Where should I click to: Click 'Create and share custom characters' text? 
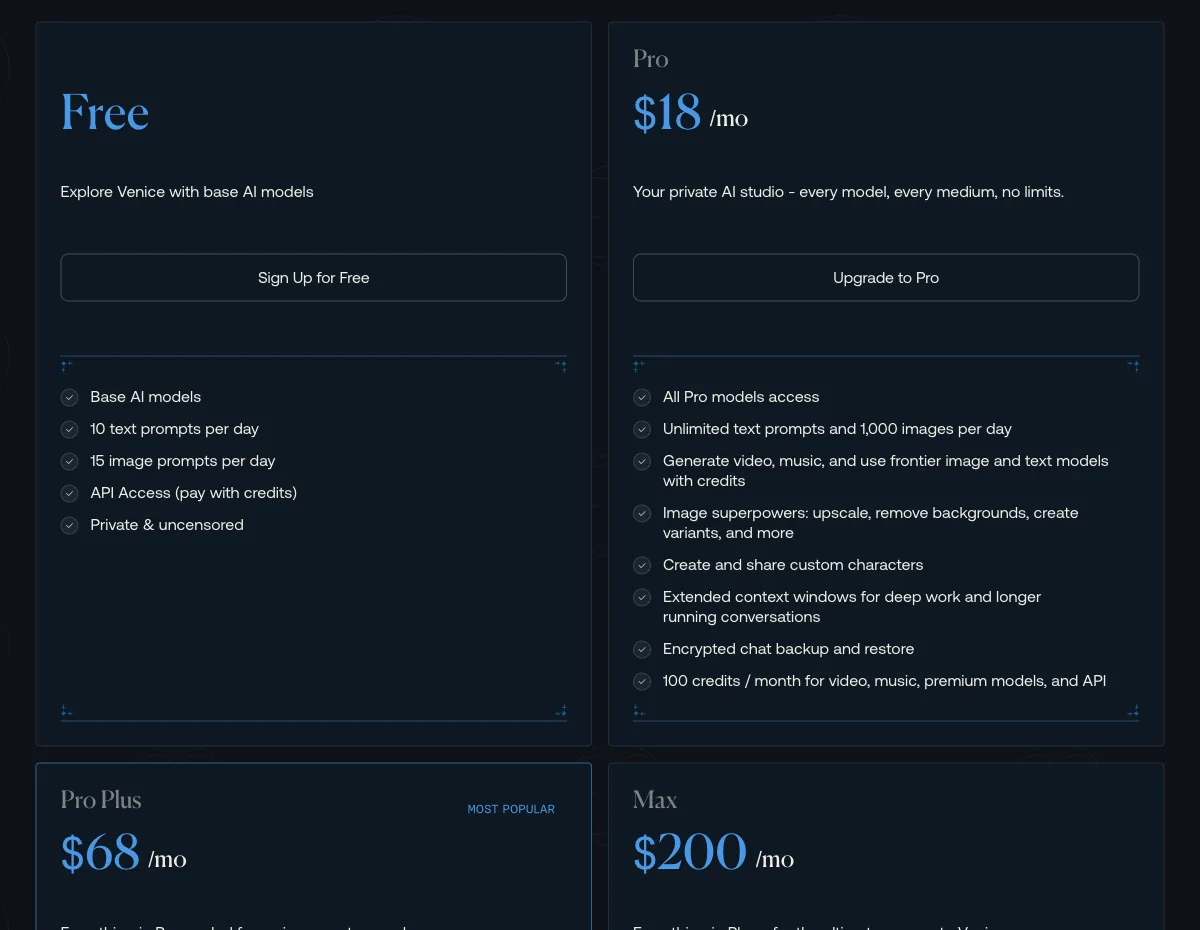[793, 565]
